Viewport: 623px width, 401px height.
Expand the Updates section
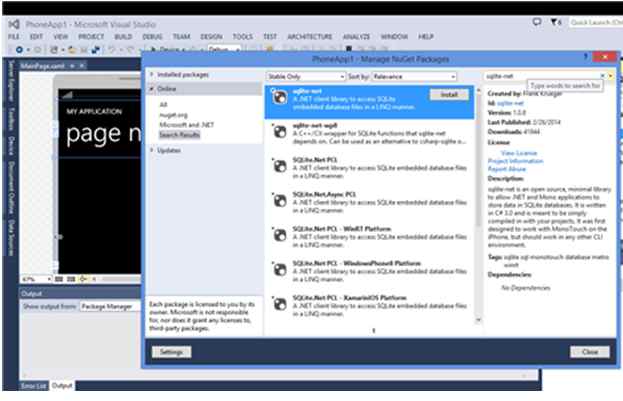(152, 150)
